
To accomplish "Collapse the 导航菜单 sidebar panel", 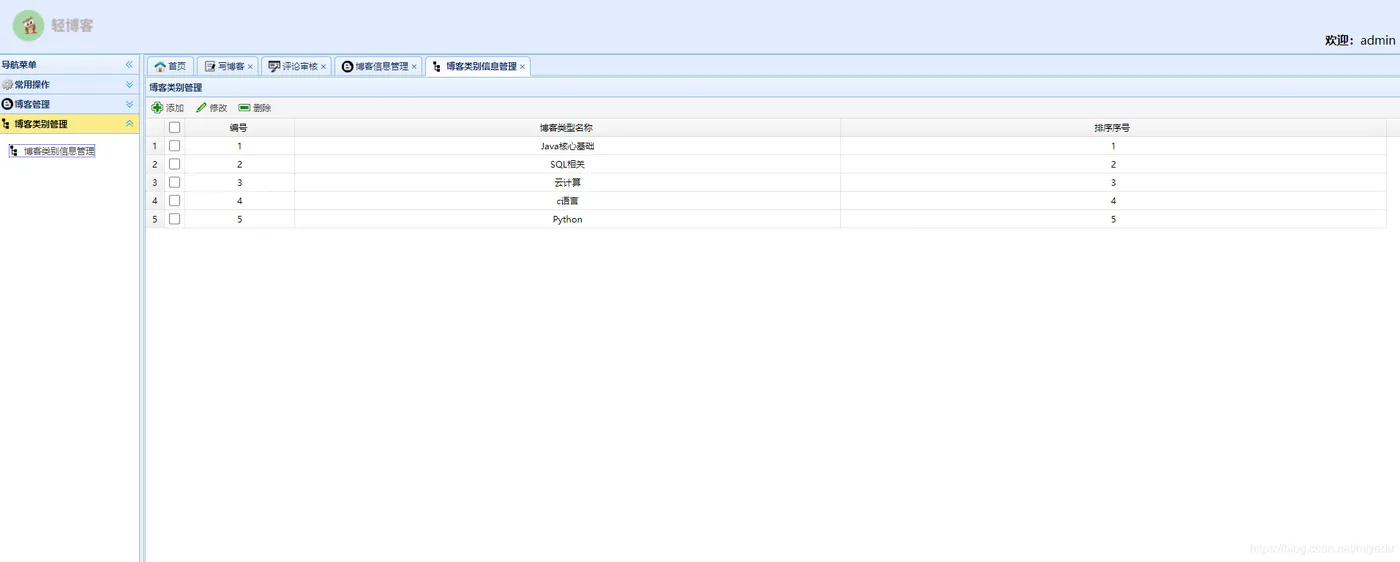I will 129,65.
